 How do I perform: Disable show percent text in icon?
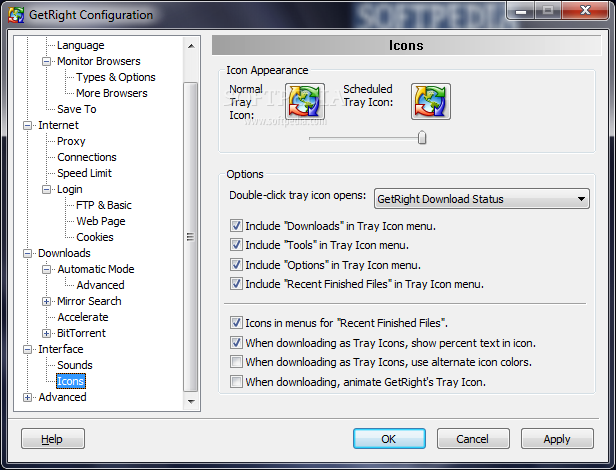coord(236,343)
